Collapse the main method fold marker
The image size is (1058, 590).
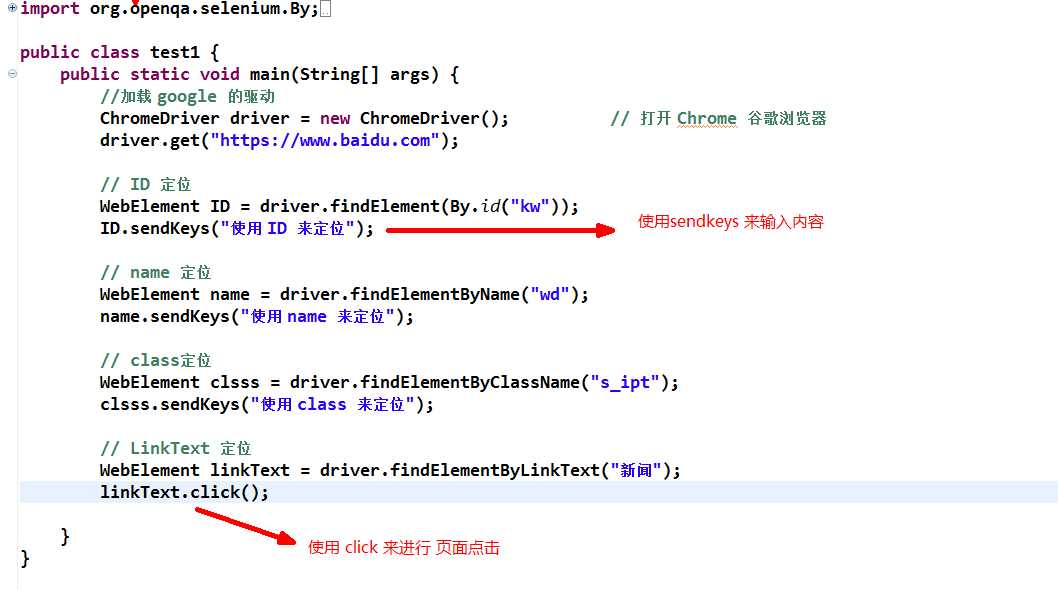(x=12, y=74)
